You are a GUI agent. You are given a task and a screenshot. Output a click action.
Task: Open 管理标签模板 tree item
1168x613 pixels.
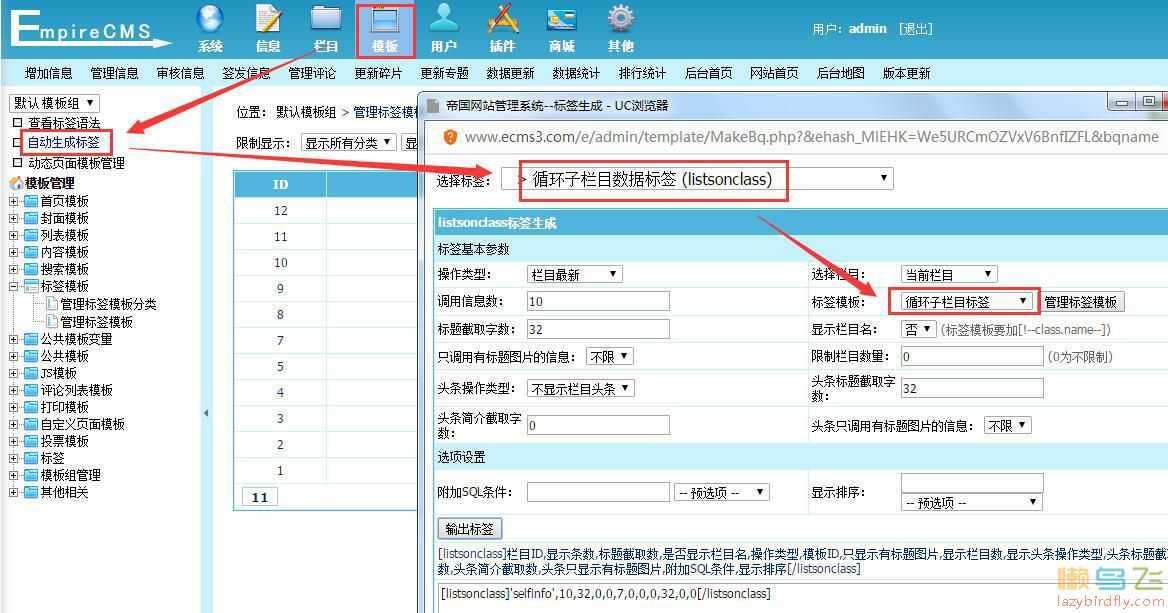pos(96,322)
